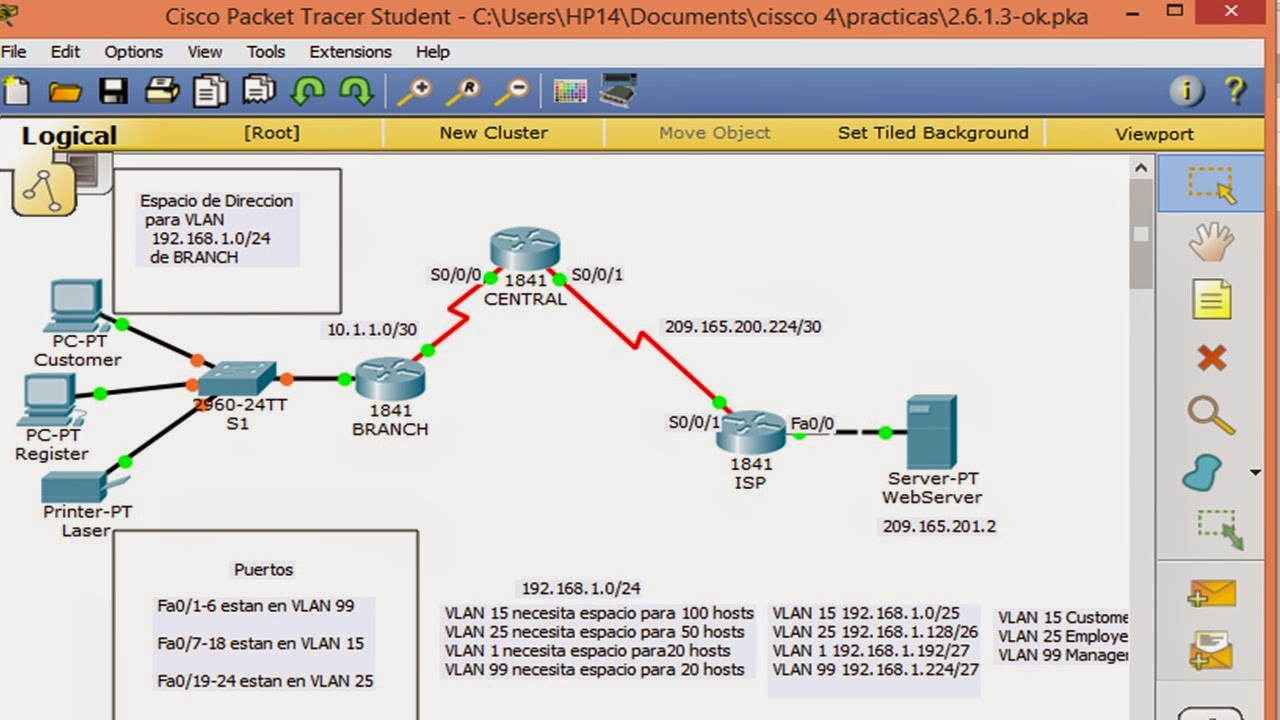This screenshot has width=1280, height=720.
Task: Create a cluster with New Cluster
Action: [x=493, y=132]
